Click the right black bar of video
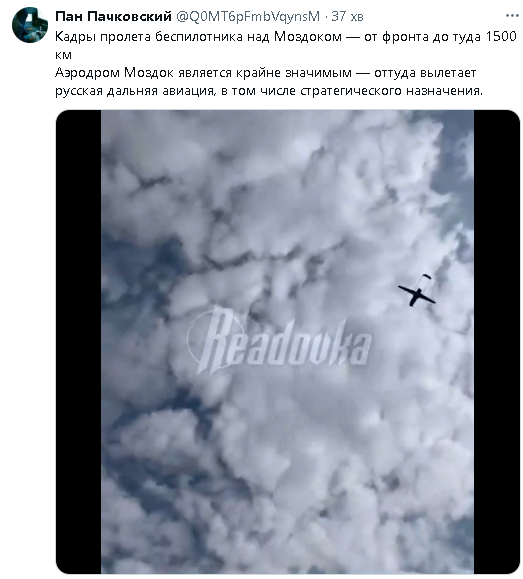The width and height of the screenshot is (523, 579). [497, 342]
